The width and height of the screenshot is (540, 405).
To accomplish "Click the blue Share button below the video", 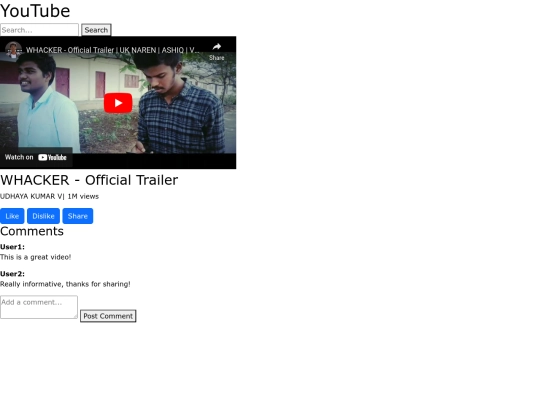I will pyautogui.click(x=77, y=216).
